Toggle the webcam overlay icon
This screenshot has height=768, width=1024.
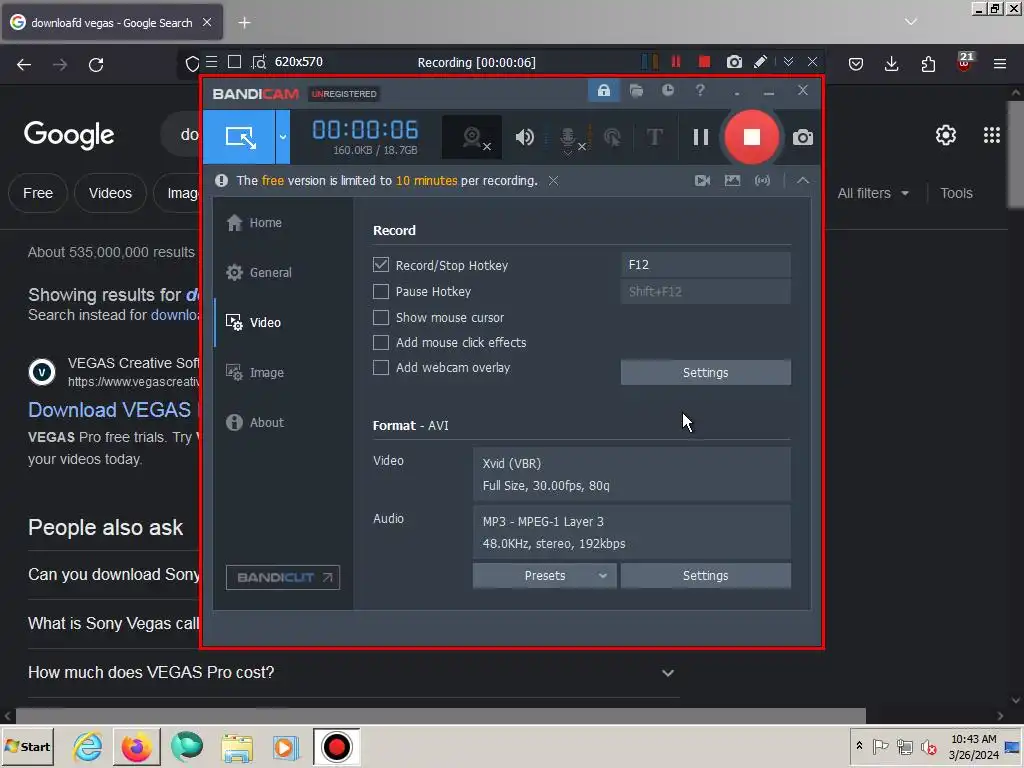pyautogui.click(x=473, y=137)
